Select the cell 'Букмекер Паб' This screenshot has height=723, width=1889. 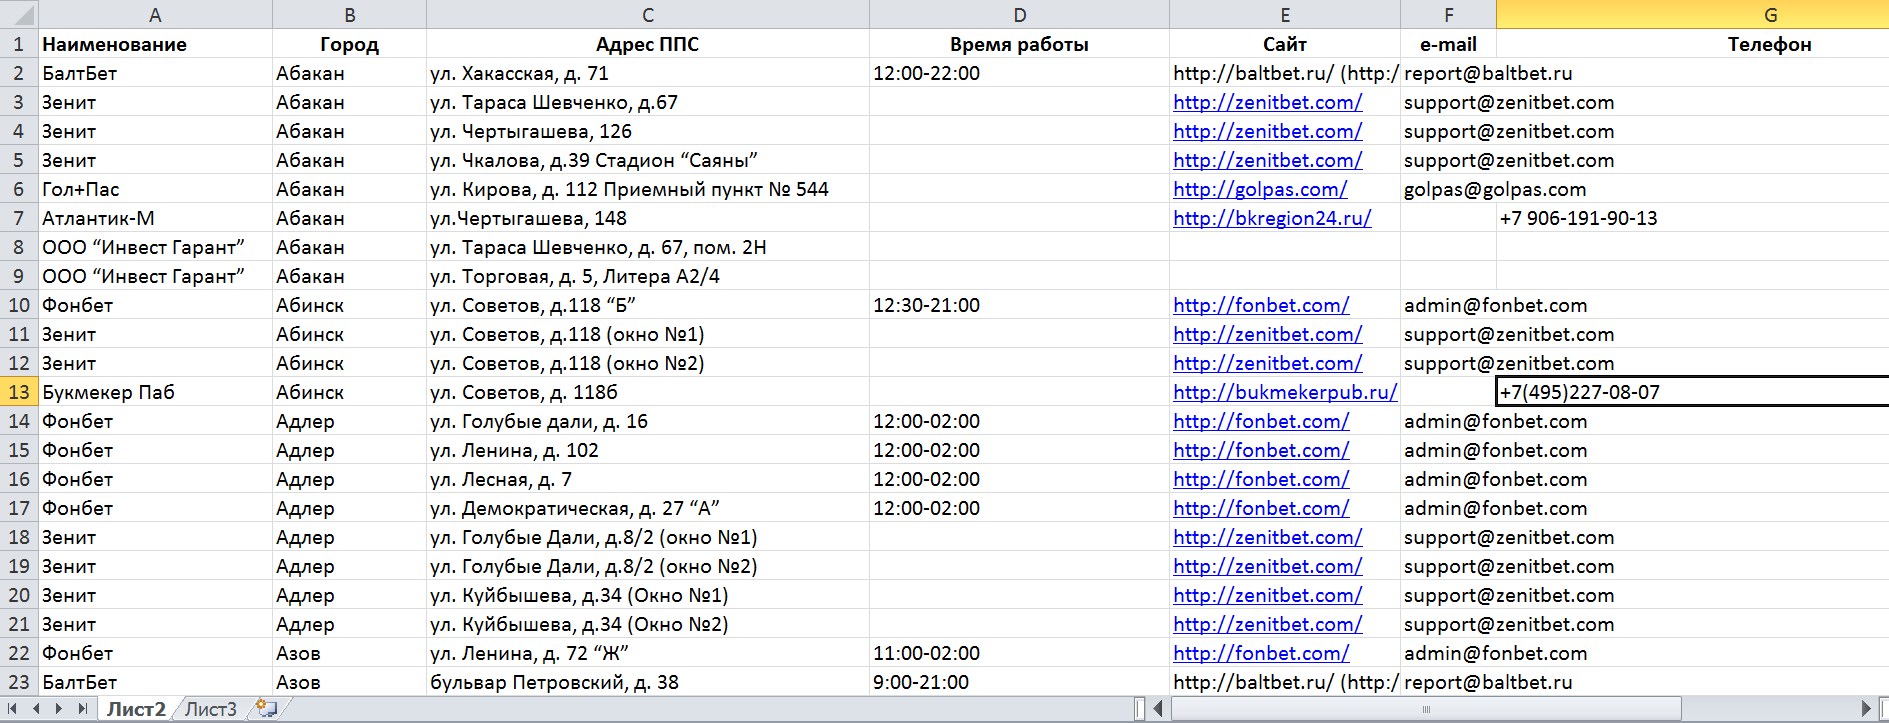[155, 392]
